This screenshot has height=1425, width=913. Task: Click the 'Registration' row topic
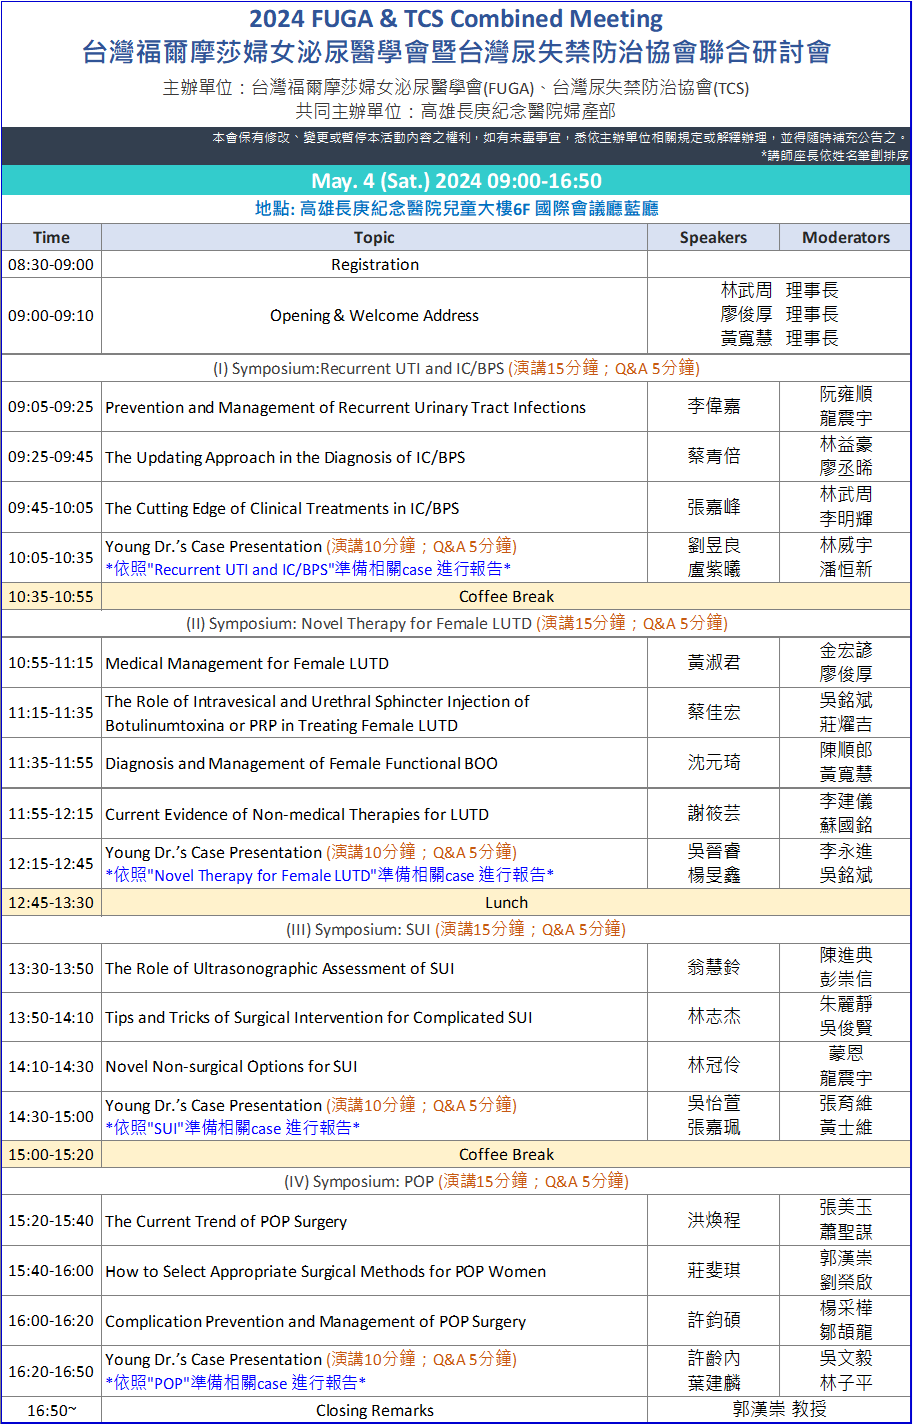coord(374,265)
